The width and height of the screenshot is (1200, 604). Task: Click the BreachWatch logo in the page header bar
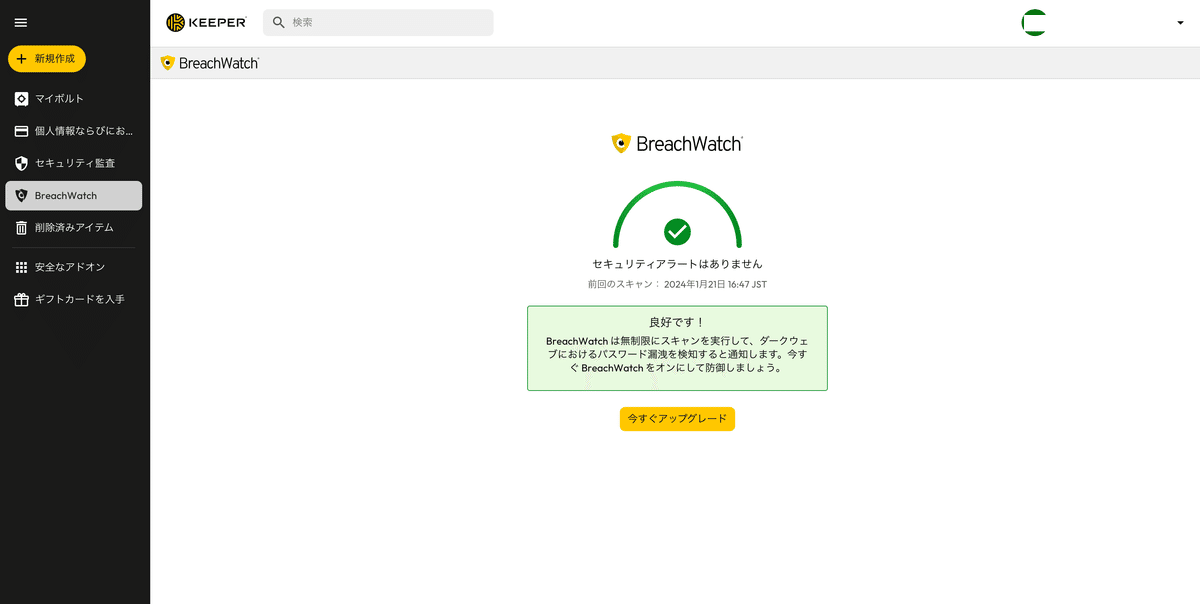click(x=210, y=63)
